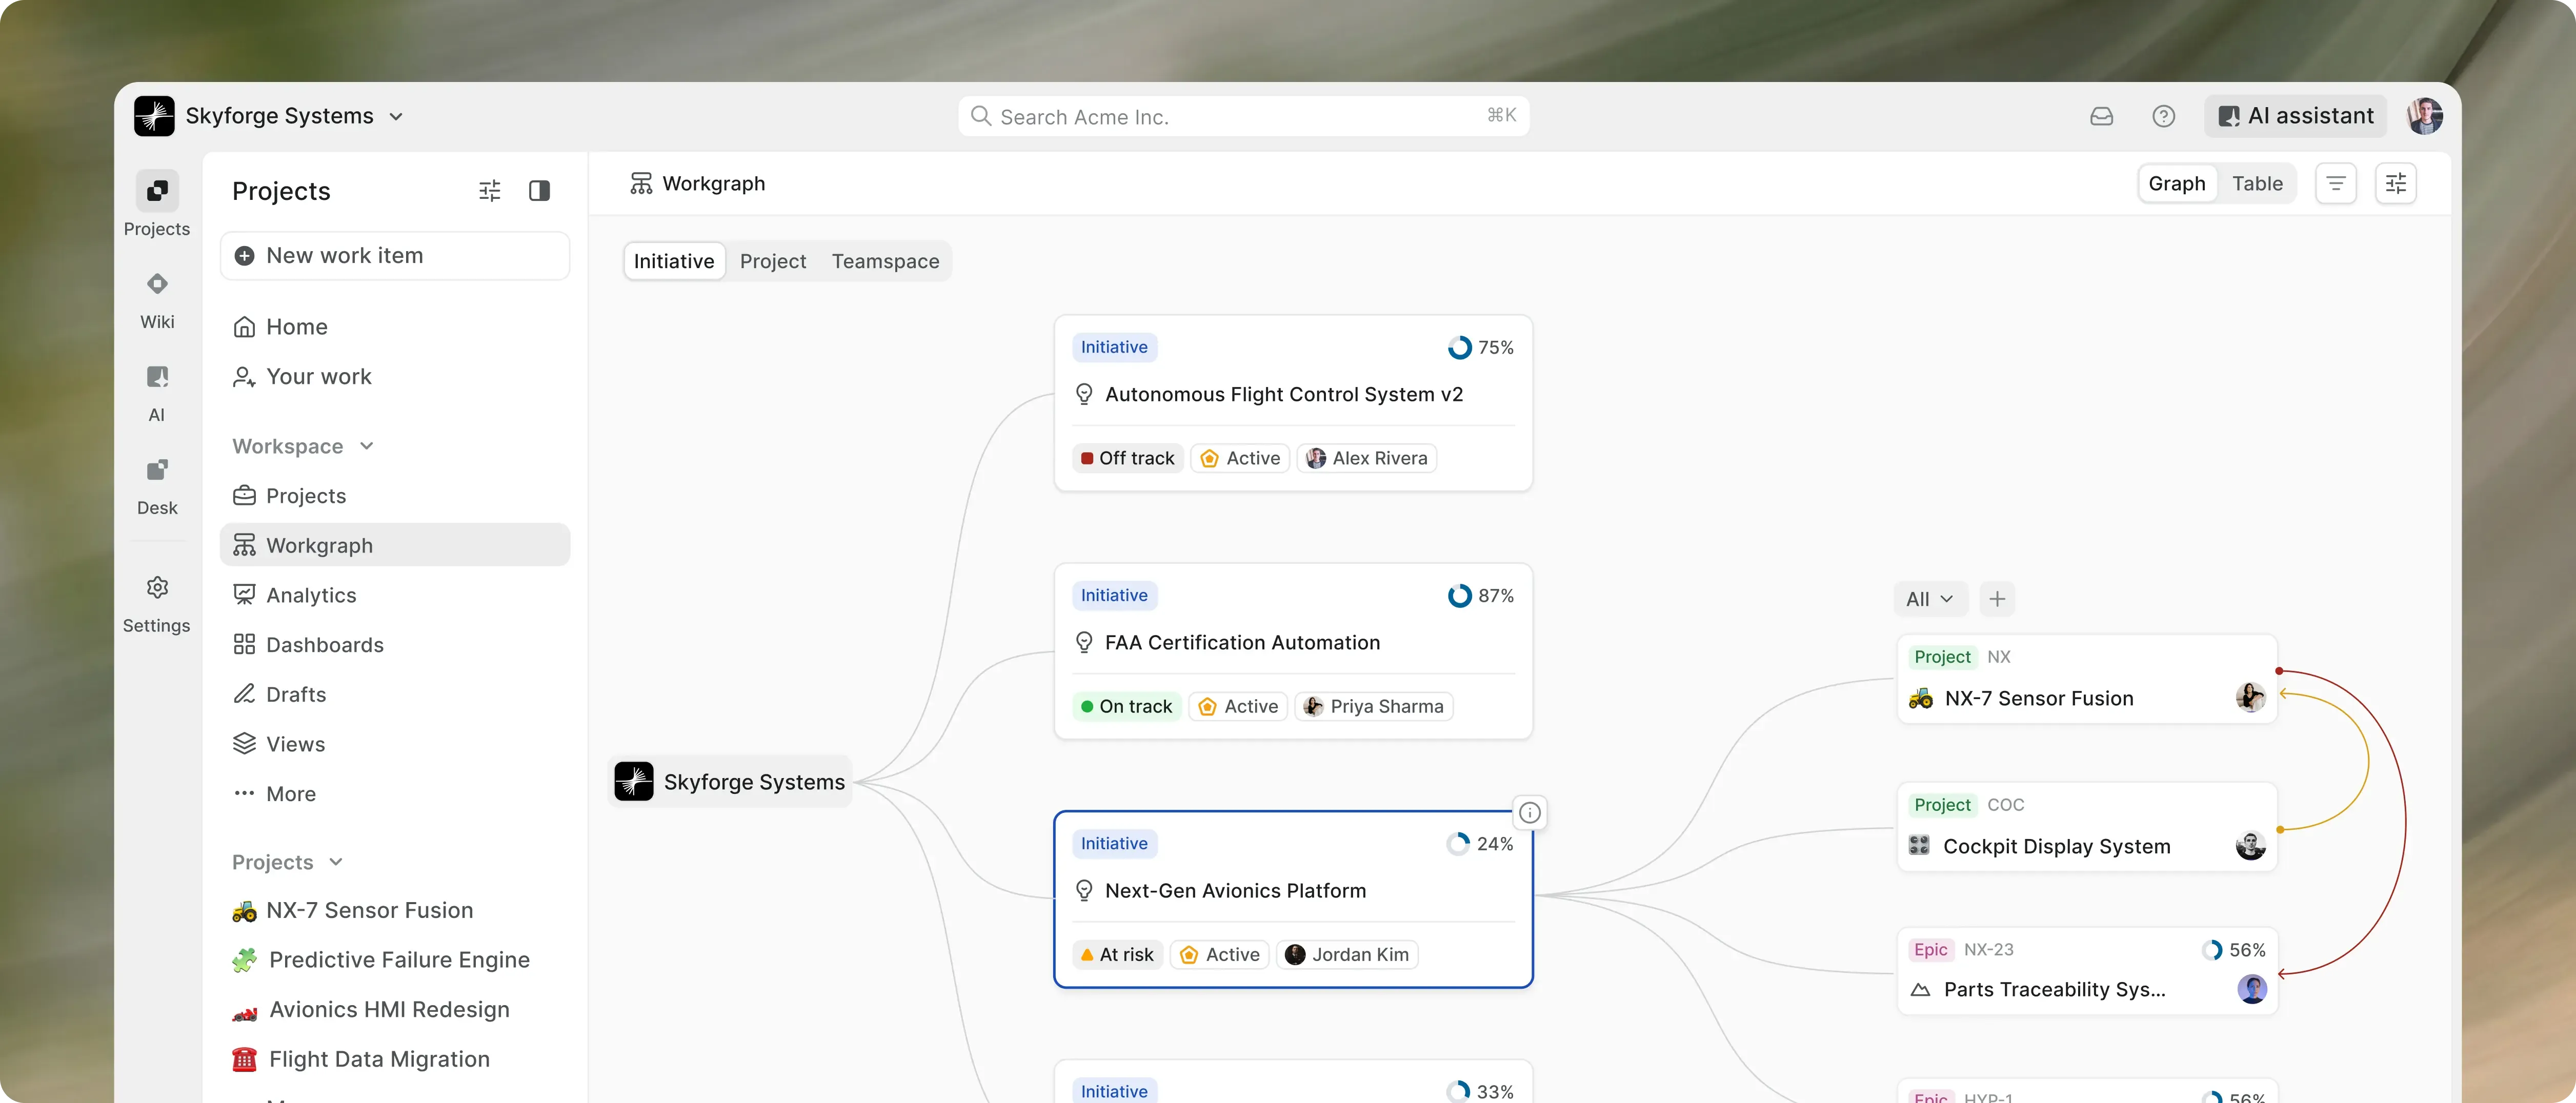Select the Teamspace grouping tab
The width and height of the screenshot is (2576, 1103).
pos(886,261)
